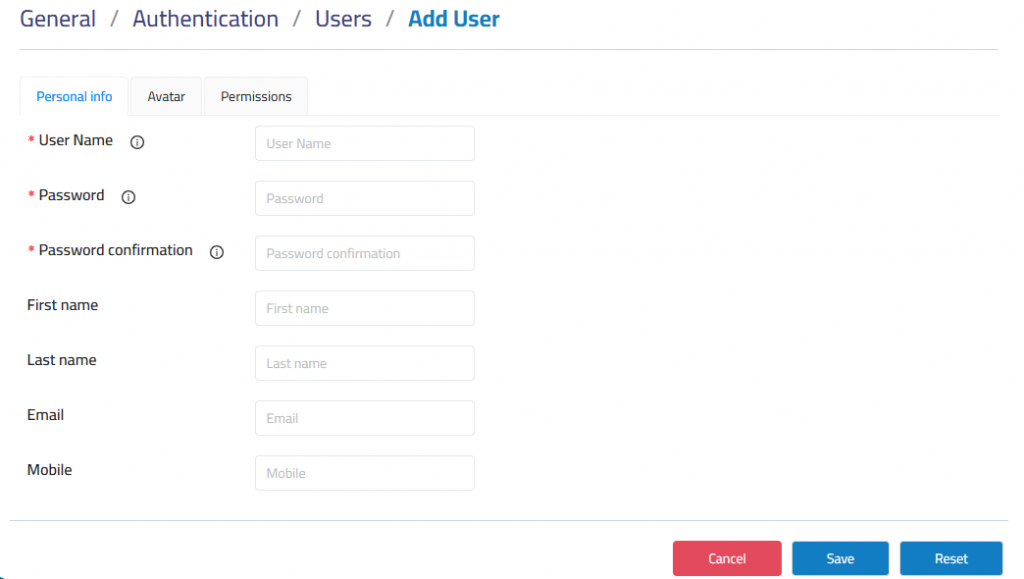Click the Email input box
This screenshot has height=579, width=1024.
(x=364, y=418)
